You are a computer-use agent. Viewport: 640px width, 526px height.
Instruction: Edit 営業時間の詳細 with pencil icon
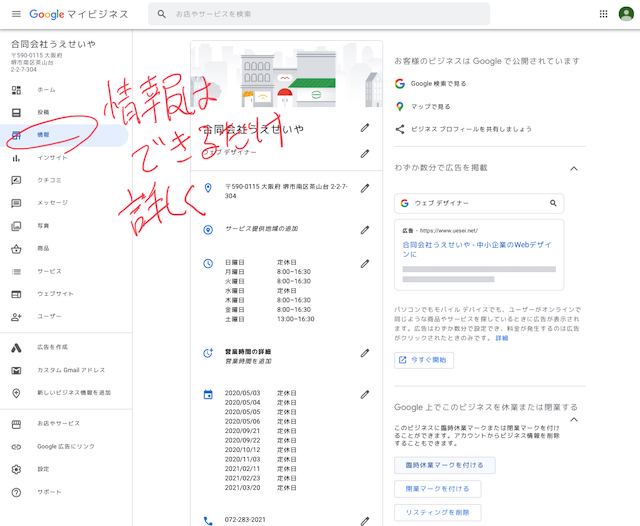(365, 353)
